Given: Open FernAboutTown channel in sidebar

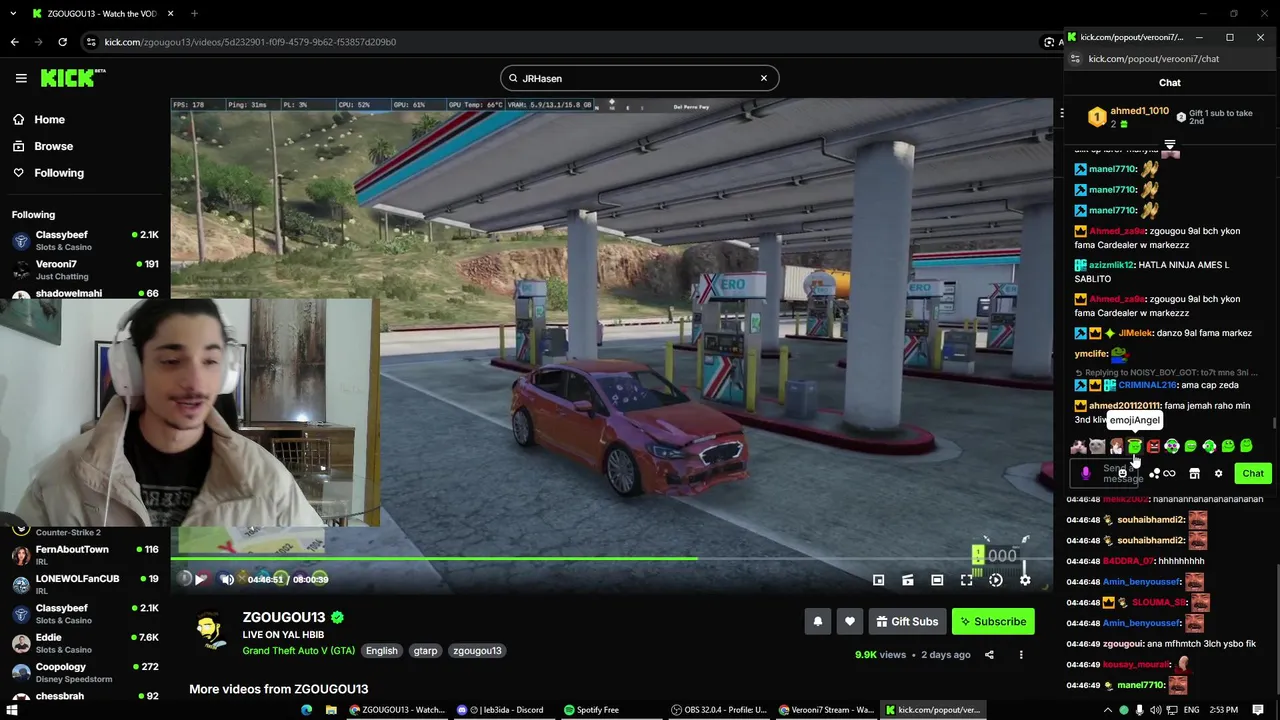Looking at the screenshot, I should coord(85,555).
